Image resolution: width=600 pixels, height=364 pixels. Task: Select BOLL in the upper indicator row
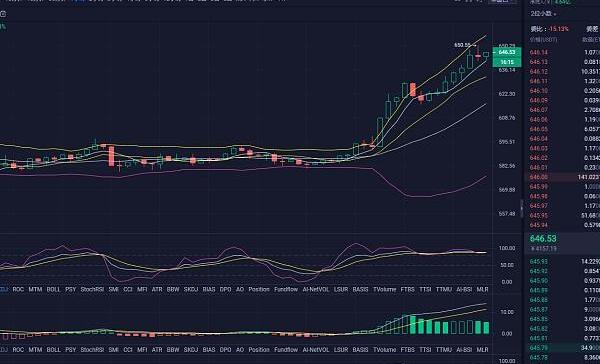click(x=53, y=289)
